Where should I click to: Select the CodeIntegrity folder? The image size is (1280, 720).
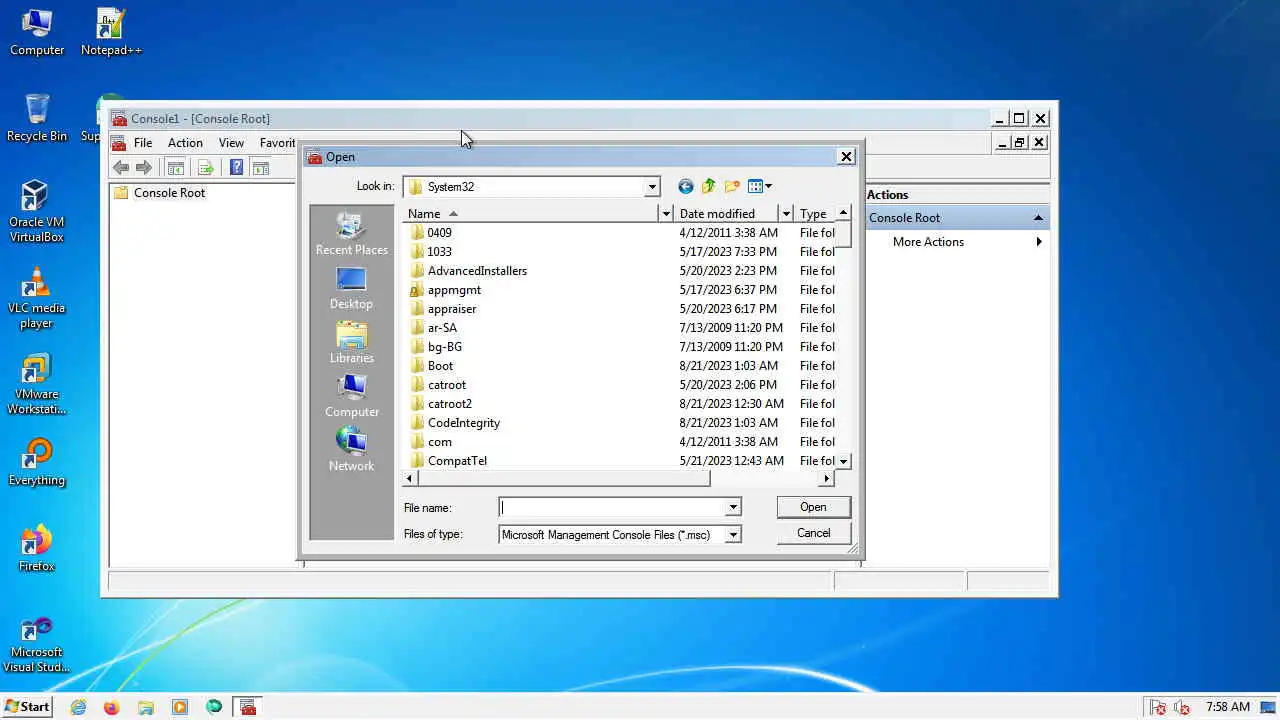[463, 423]
